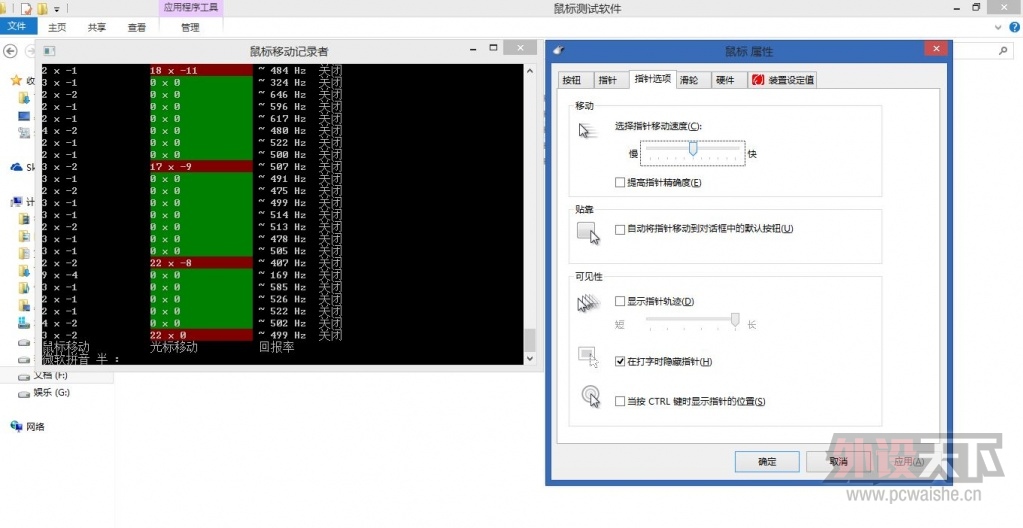Viewport: 1023px width, 528px height.
Task: Expand the Explorer ribbon with the chevron
Action: (x=998, y=27)
